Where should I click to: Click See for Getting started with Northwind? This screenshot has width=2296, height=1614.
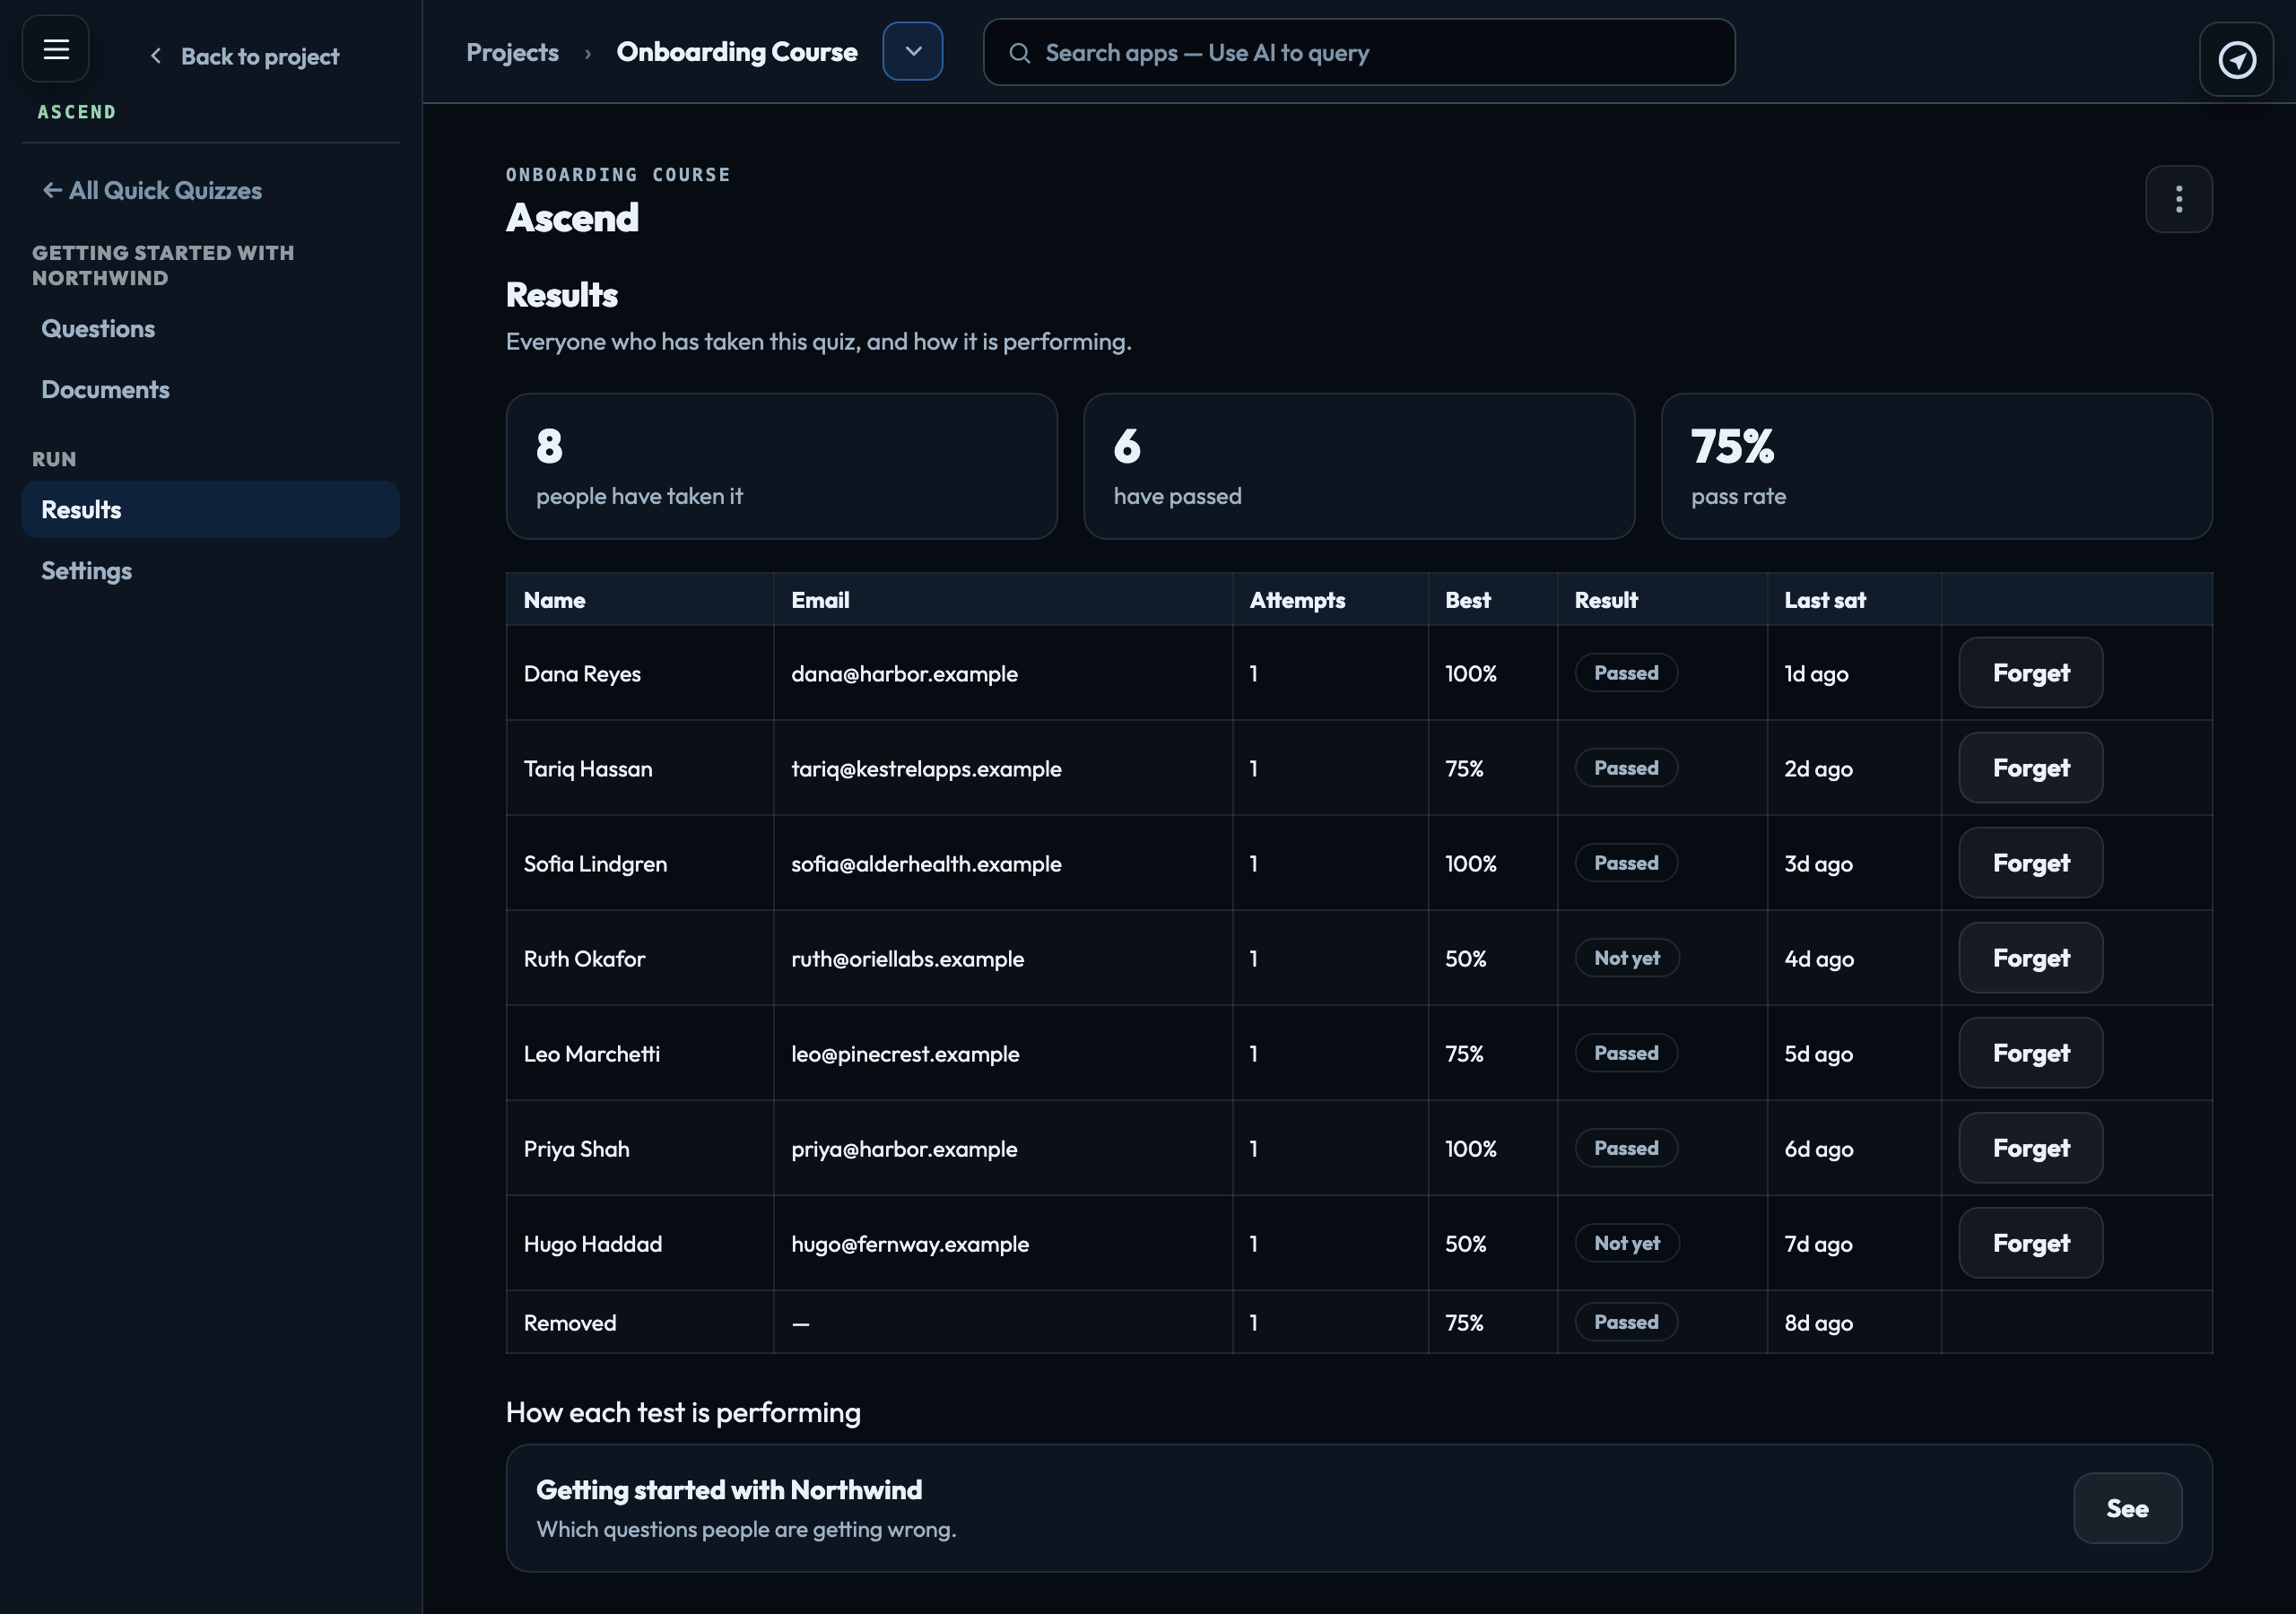[2127, 1508]
